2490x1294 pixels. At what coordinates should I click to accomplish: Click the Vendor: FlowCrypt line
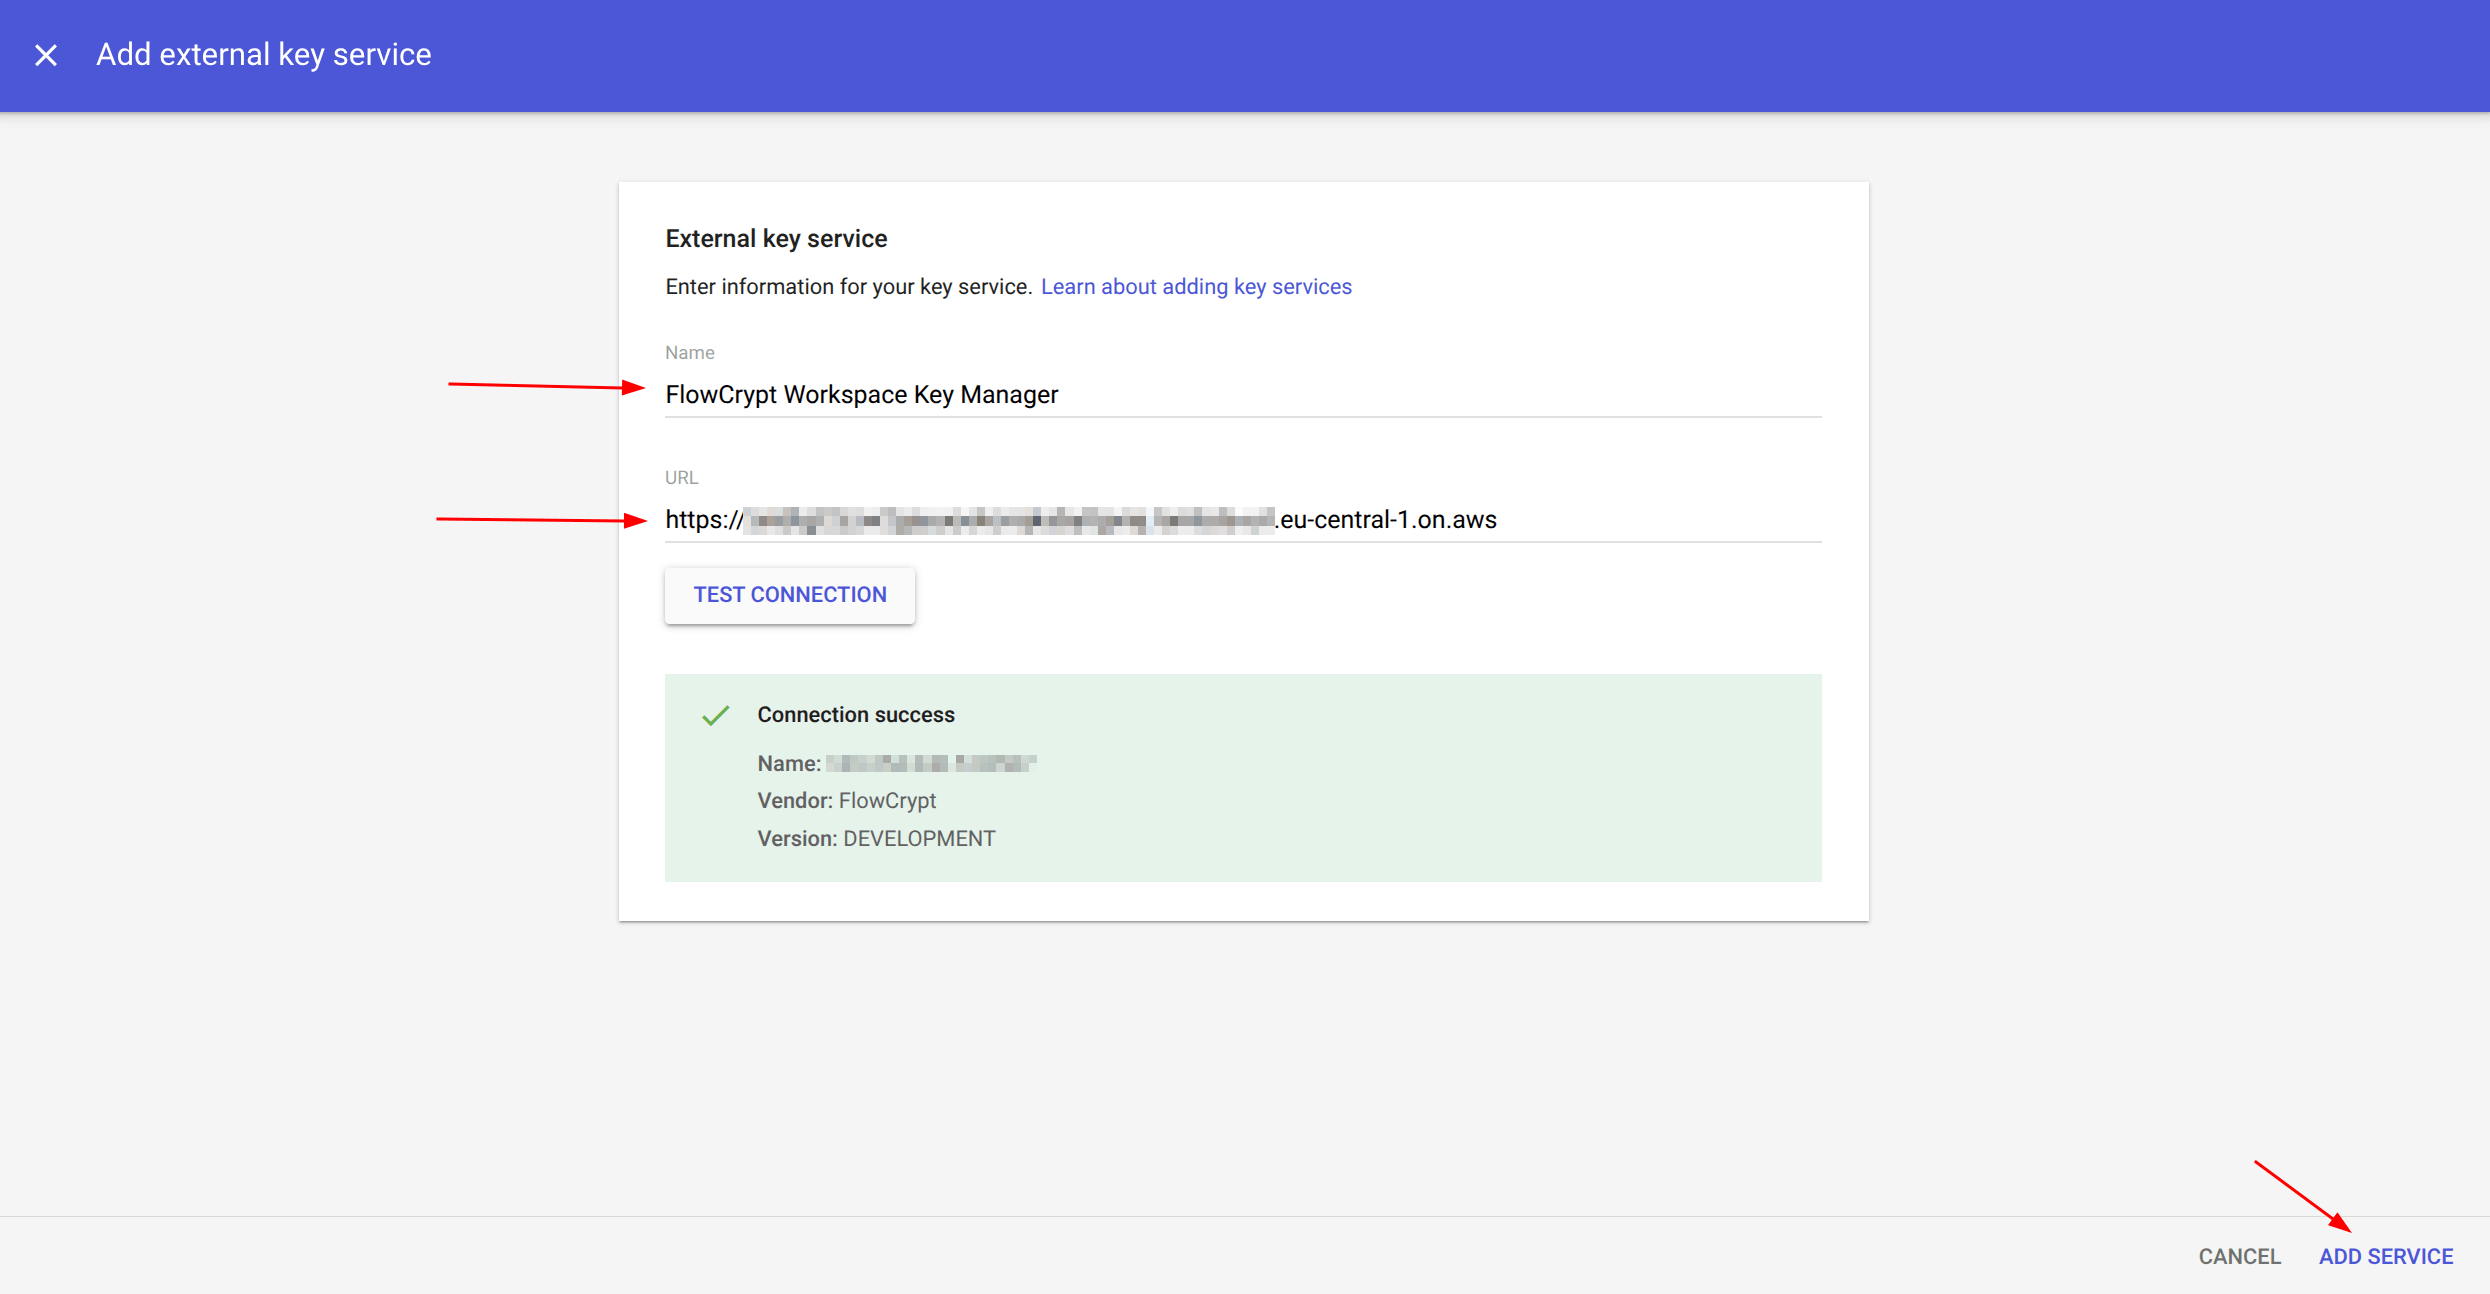point(847,801)
